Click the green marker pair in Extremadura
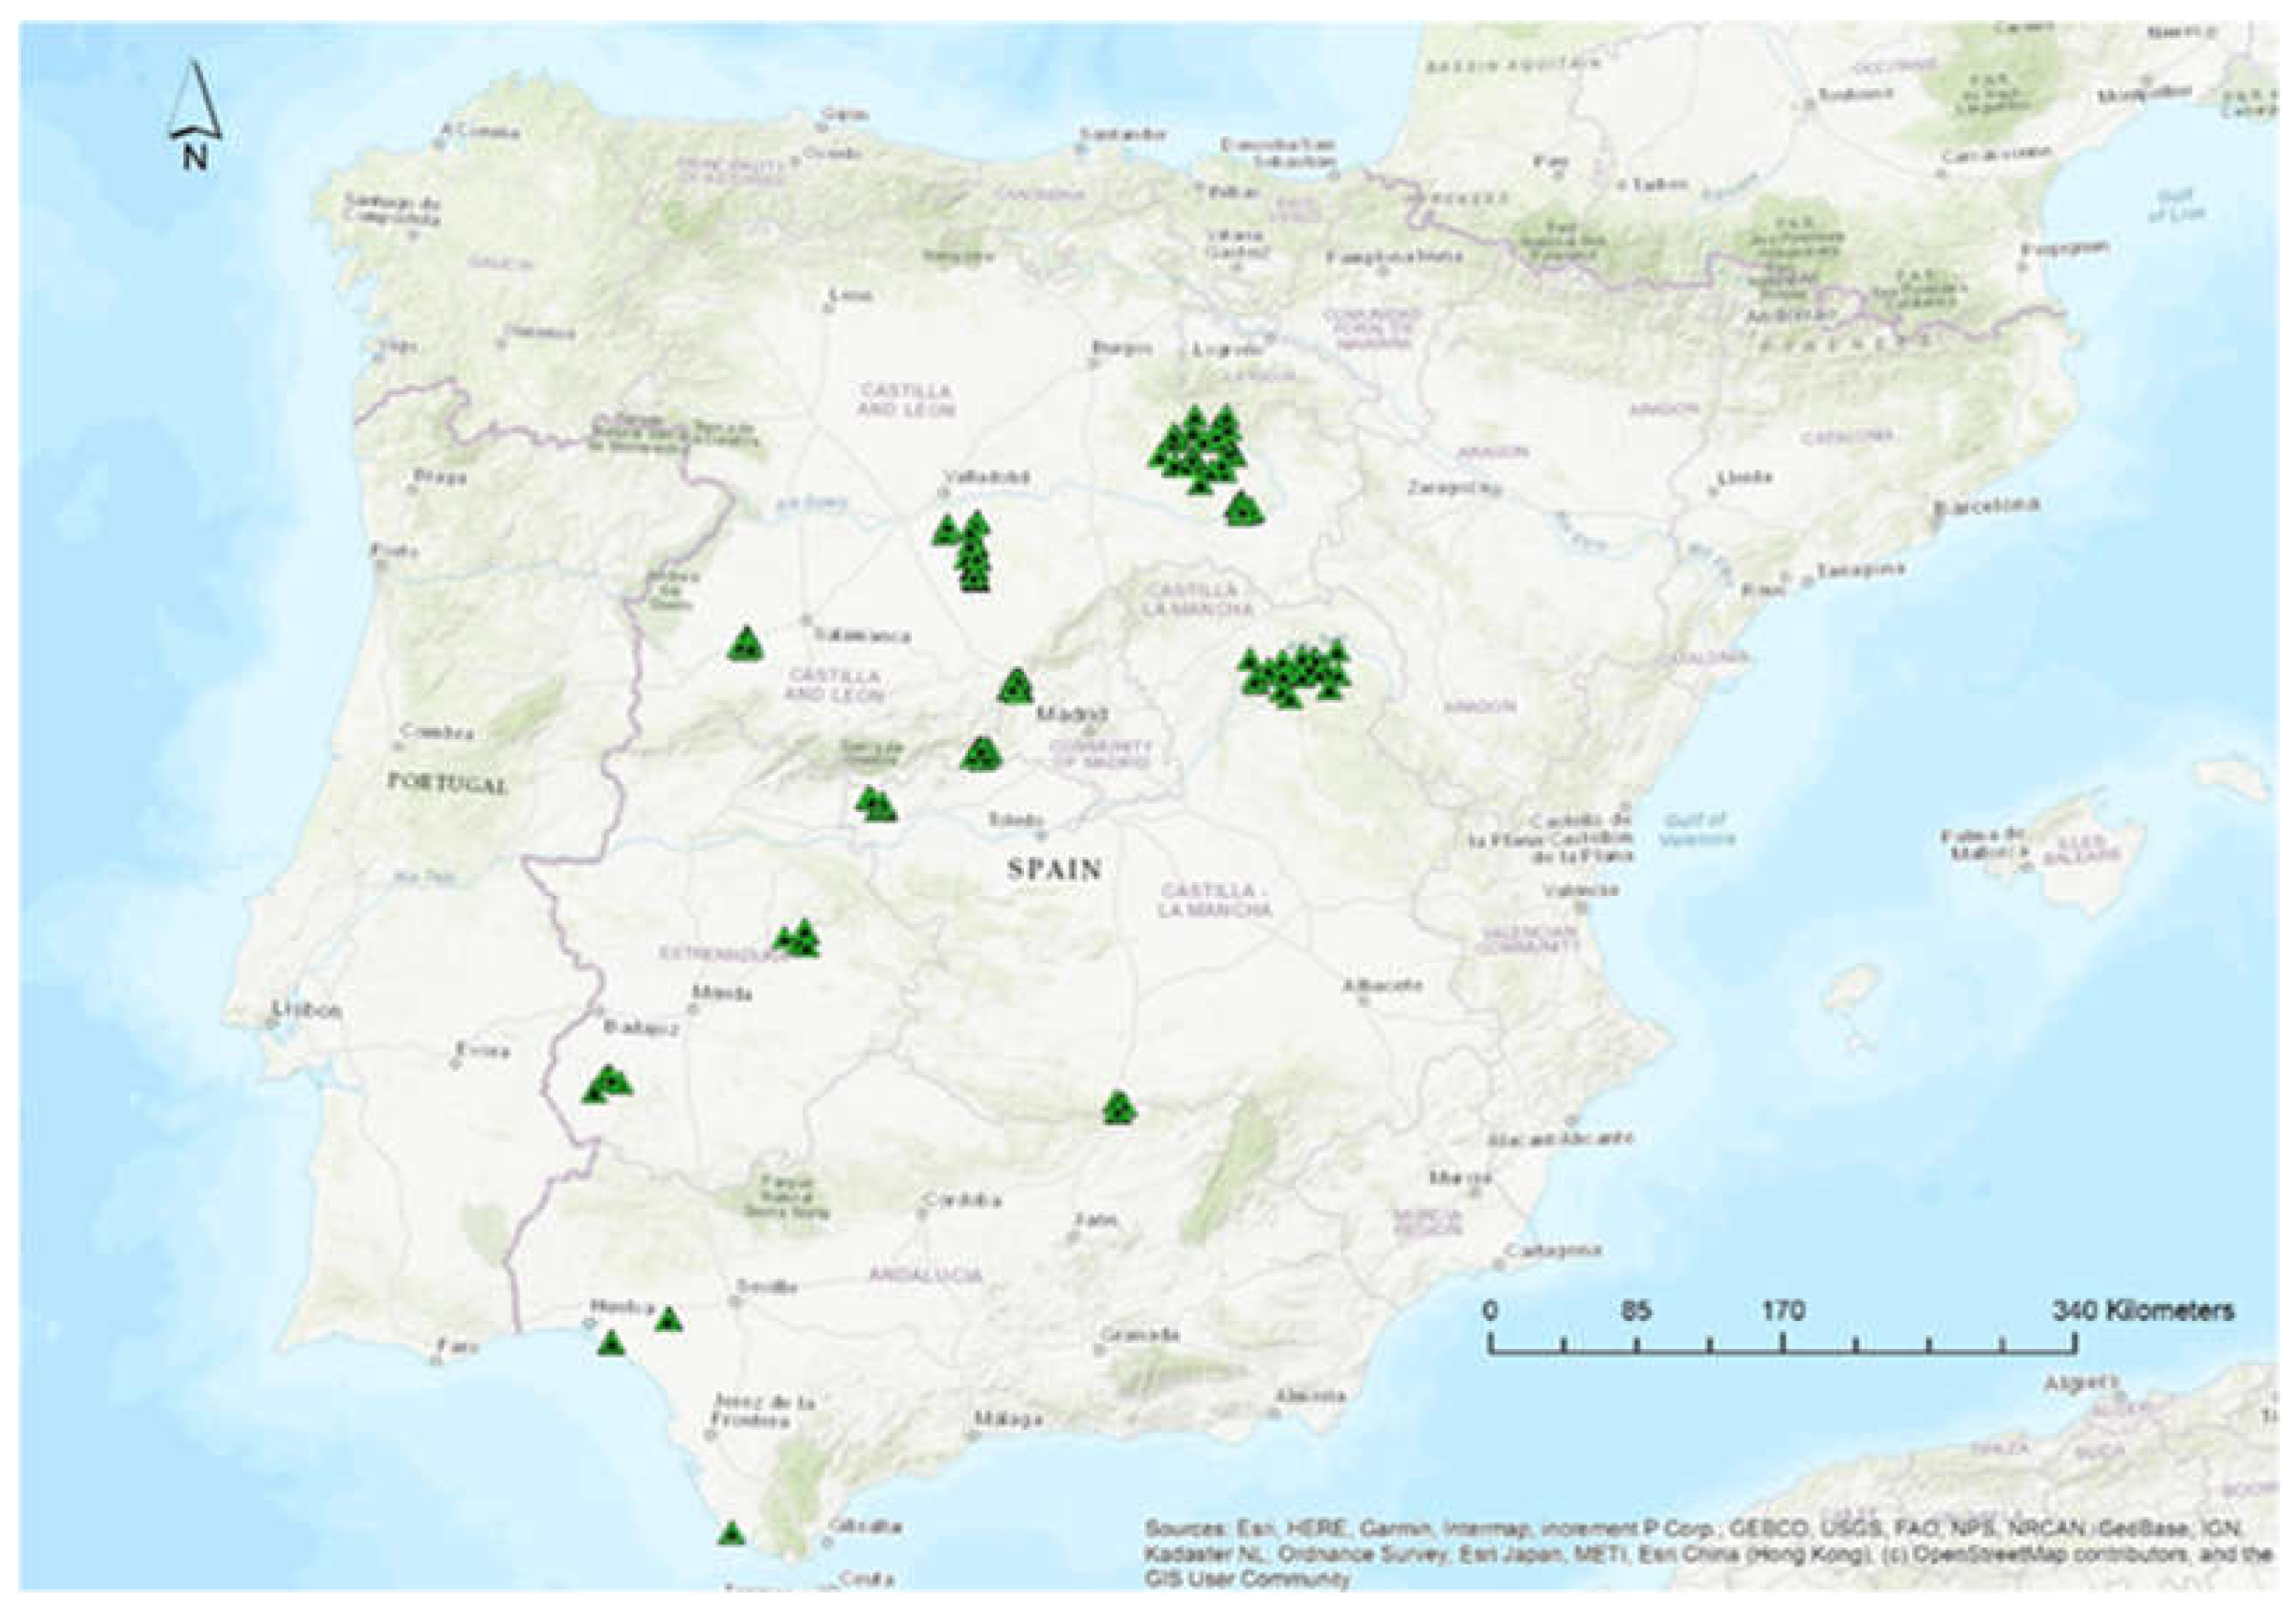This screenshot has height=1610, width=2295. click(799, 938)
